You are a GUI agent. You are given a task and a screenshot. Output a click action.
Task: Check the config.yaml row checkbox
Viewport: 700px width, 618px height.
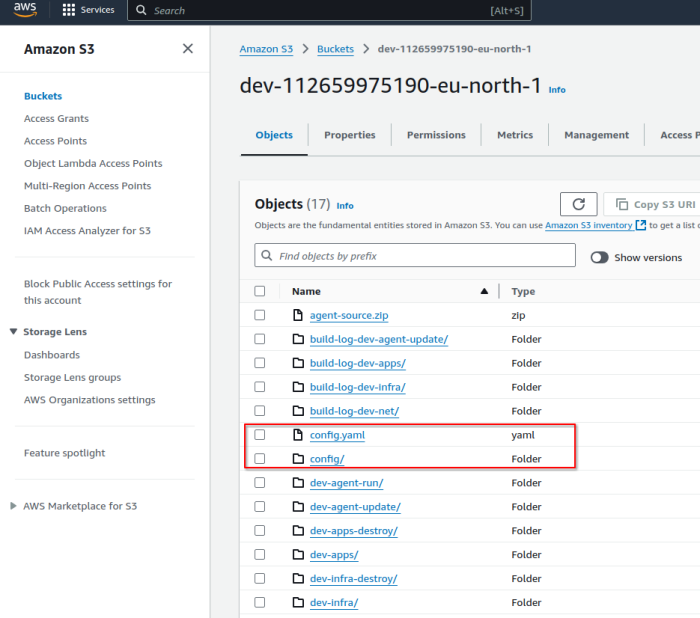259,434
